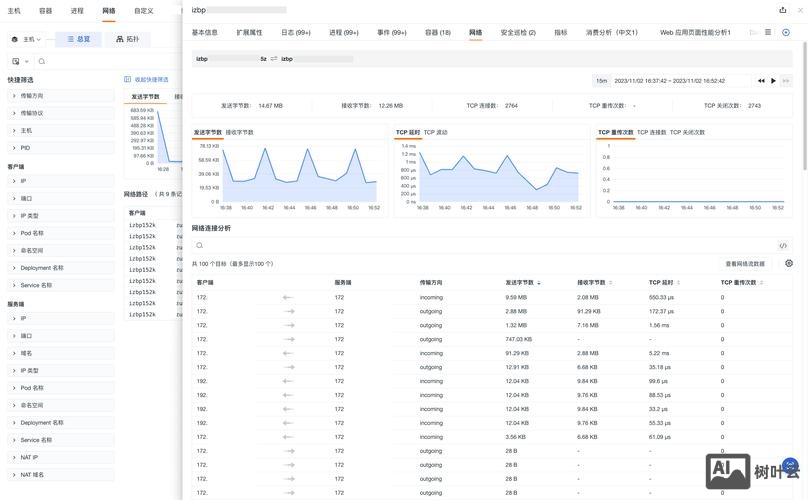Click the rewind time range icon
The height and width of the screenshot is (500, 808).
(x=761, y=81)
